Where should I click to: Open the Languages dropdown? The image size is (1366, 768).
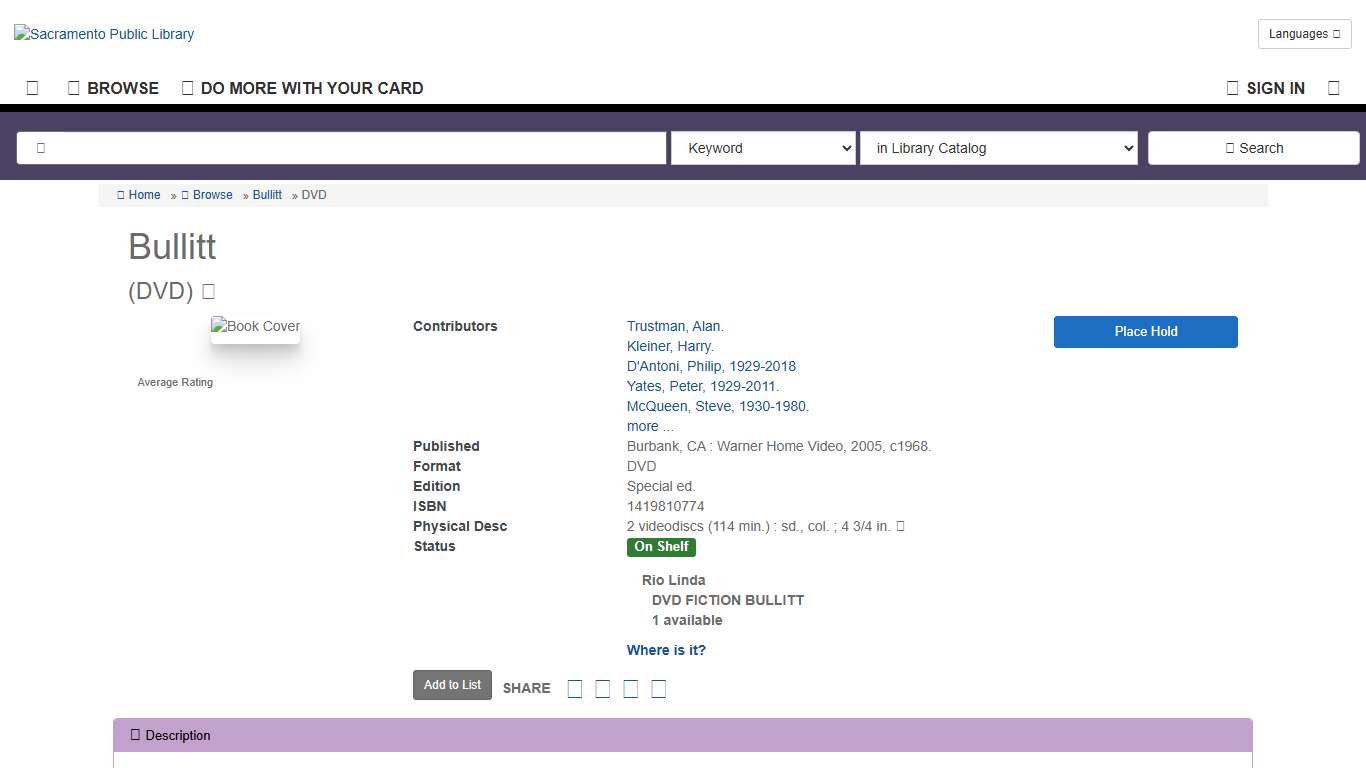click(x=1304, y=34)
